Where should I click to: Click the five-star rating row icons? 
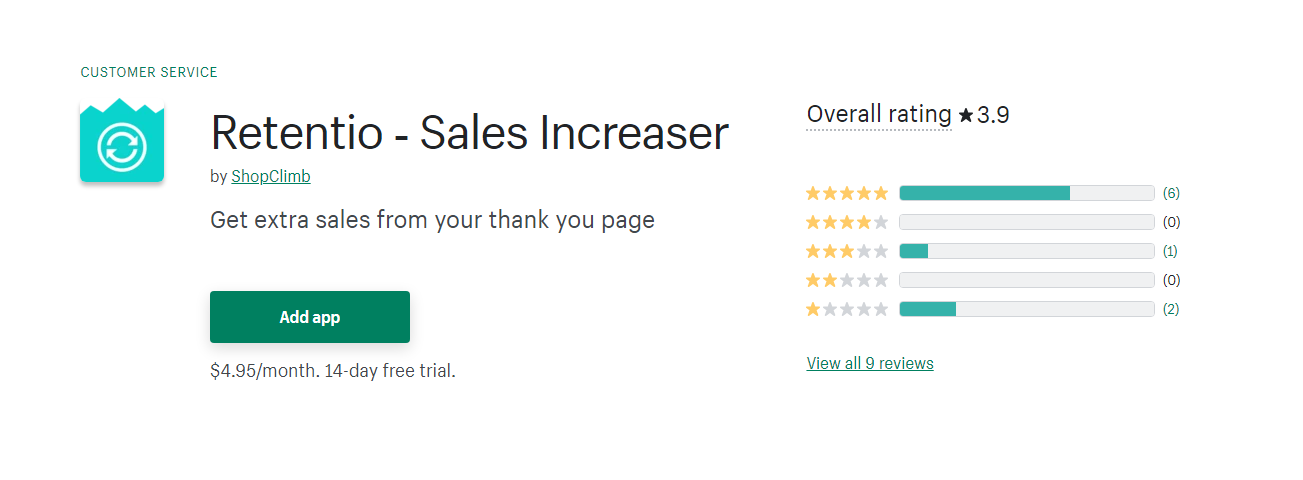847,193
